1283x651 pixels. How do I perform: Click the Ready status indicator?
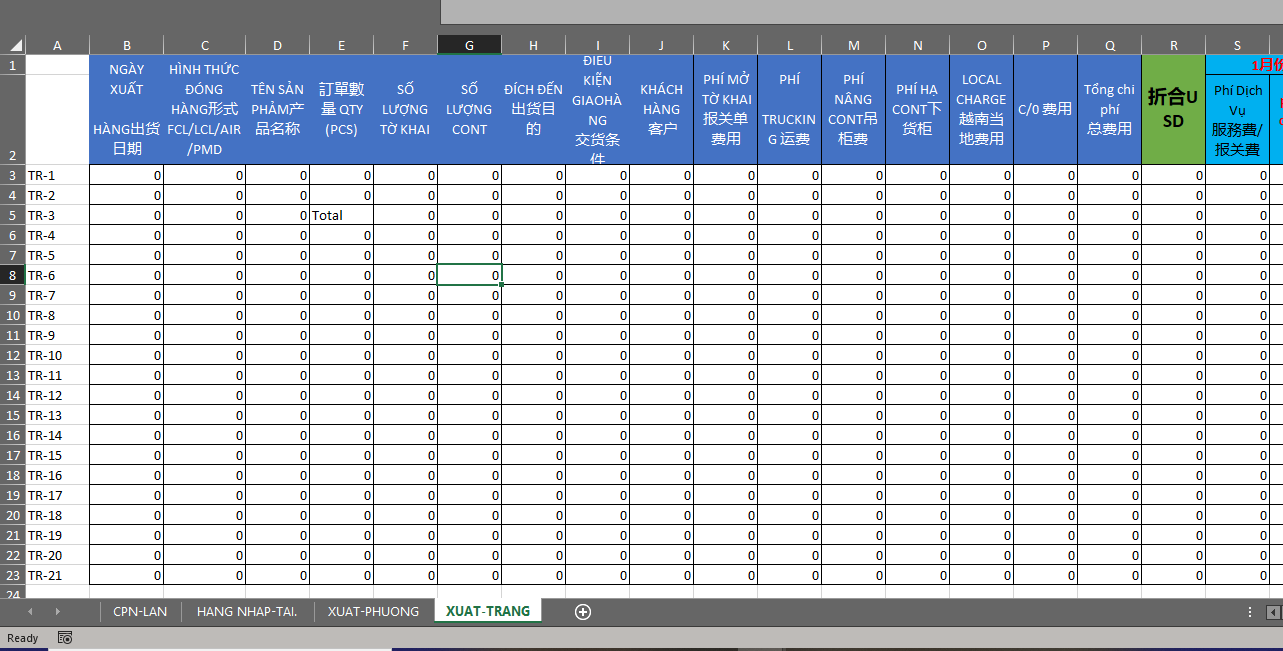(22, 638)
